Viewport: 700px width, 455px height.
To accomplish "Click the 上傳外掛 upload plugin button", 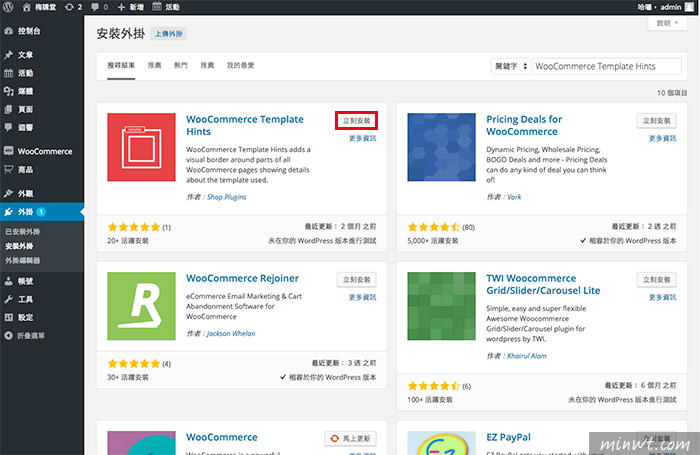I will 169,33.
